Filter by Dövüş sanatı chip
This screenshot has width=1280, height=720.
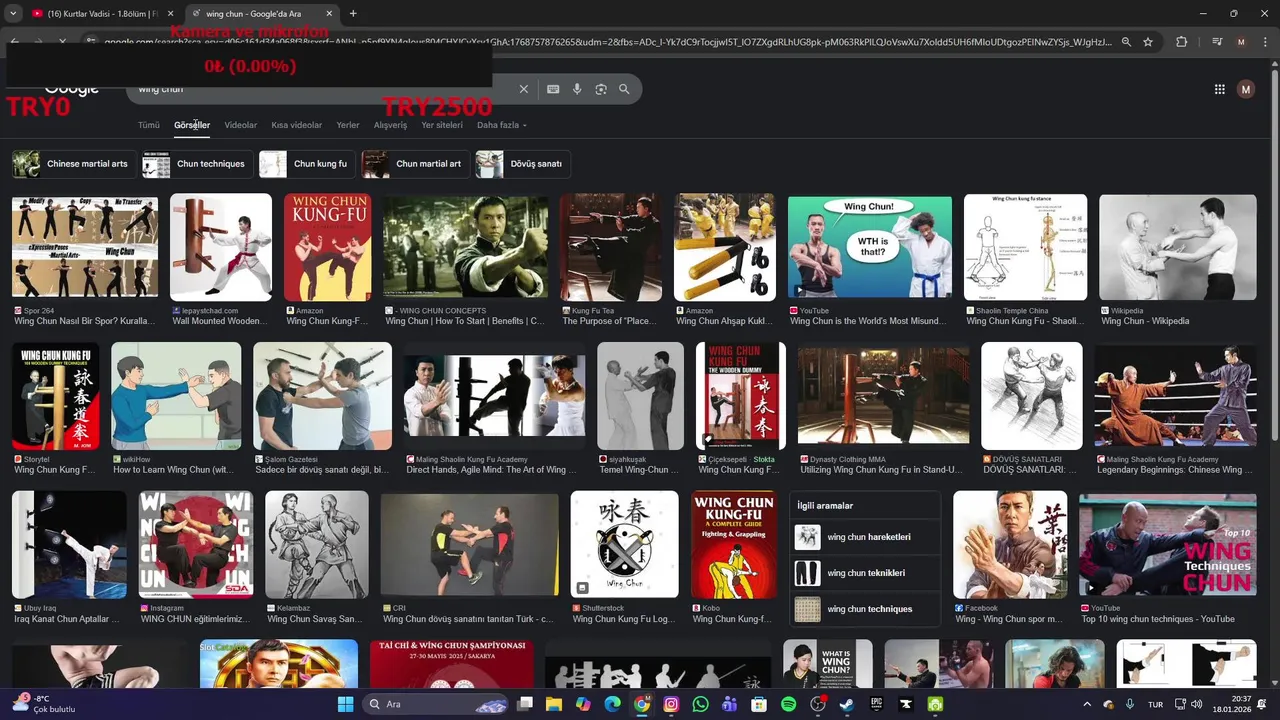click(523, 164)
